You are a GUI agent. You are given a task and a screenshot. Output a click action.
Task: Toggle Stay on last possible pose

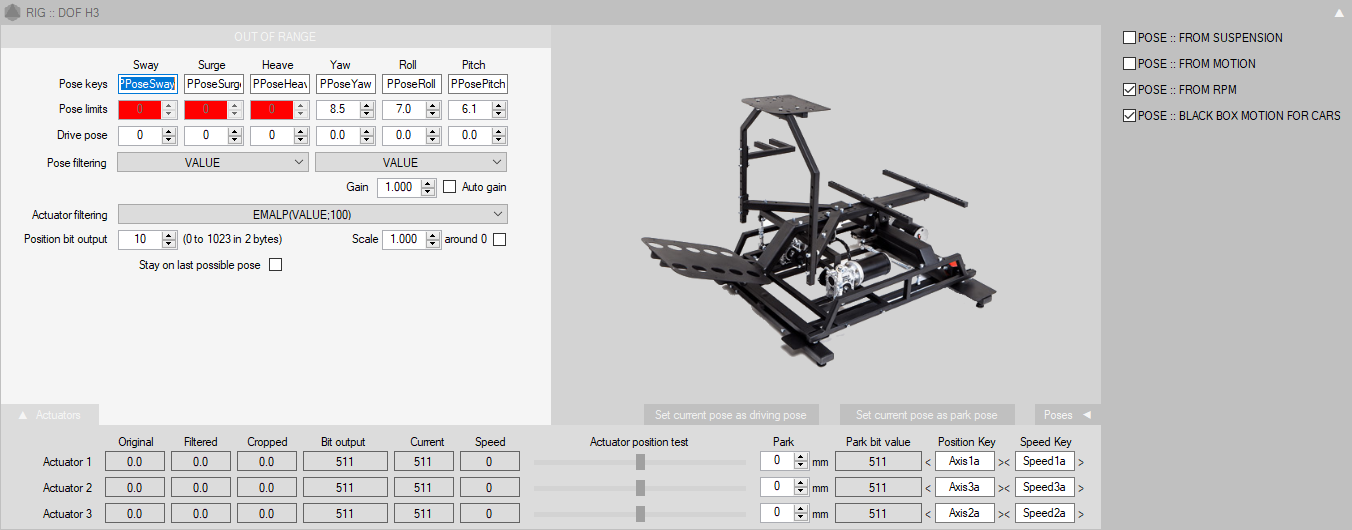[276, 265]
